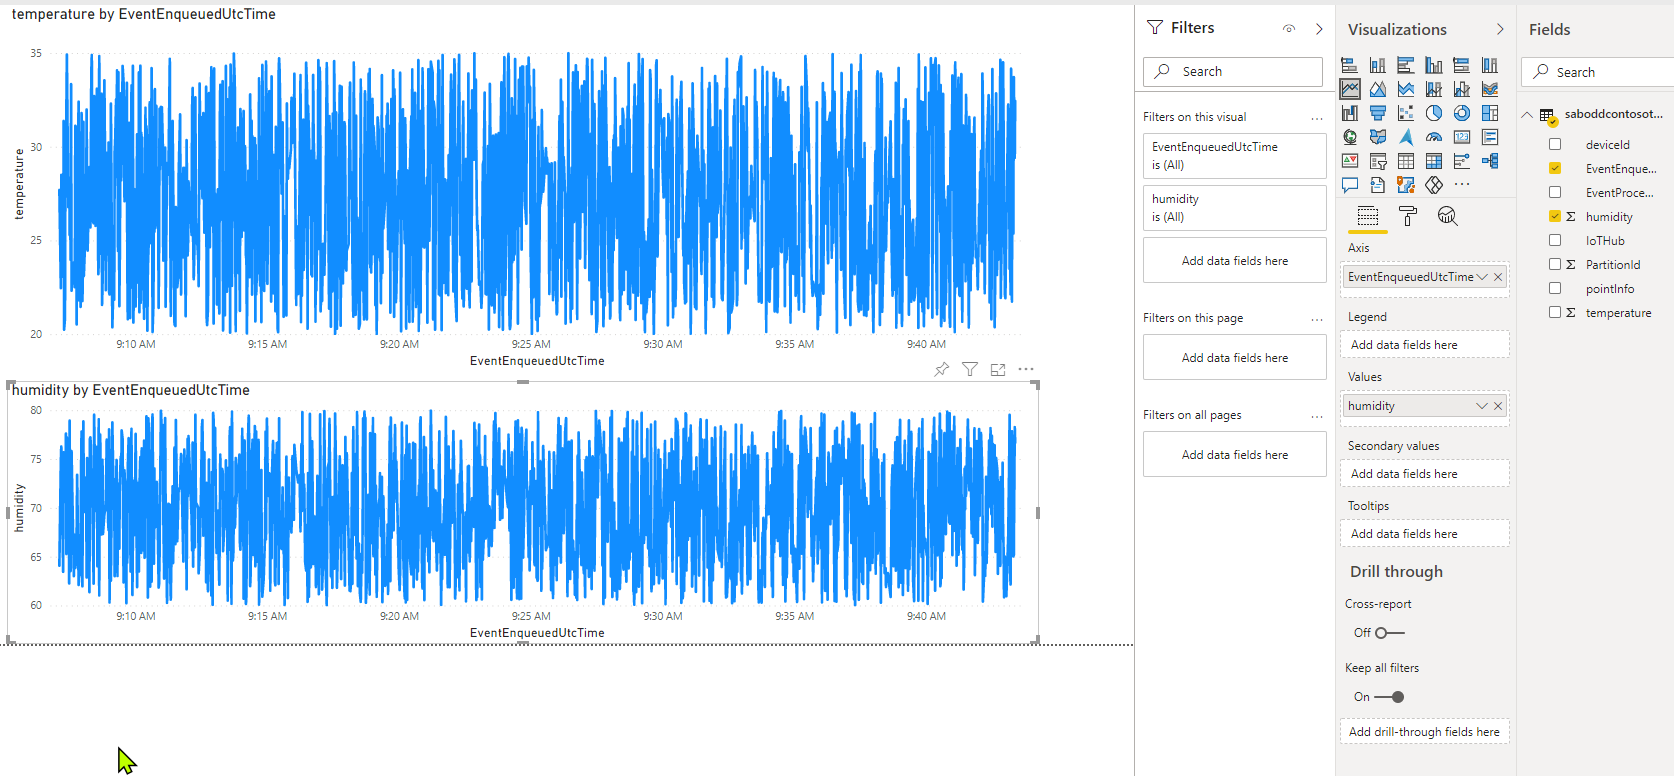1674x776 pixels.
Task: Pick the funnel chart visualization
Action: [1378, 113]
